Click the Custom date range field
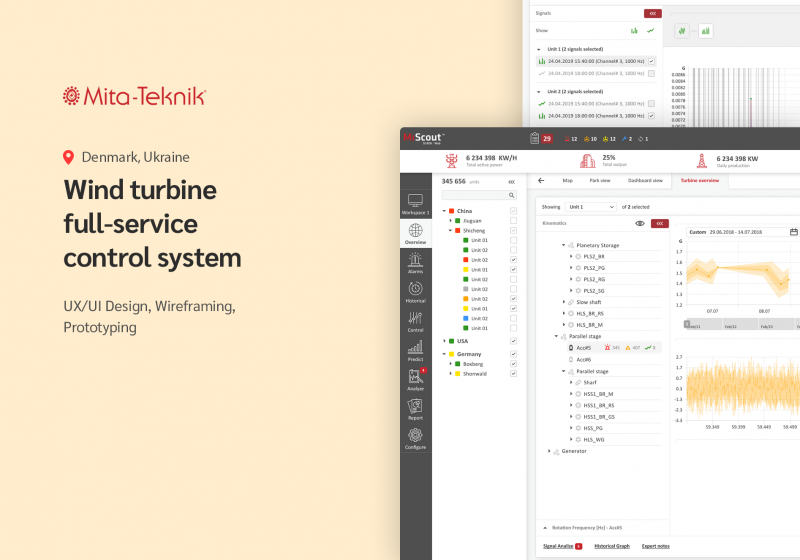Image resolution: width=800 pixels, height=560 pixels. tap(742, 232)
